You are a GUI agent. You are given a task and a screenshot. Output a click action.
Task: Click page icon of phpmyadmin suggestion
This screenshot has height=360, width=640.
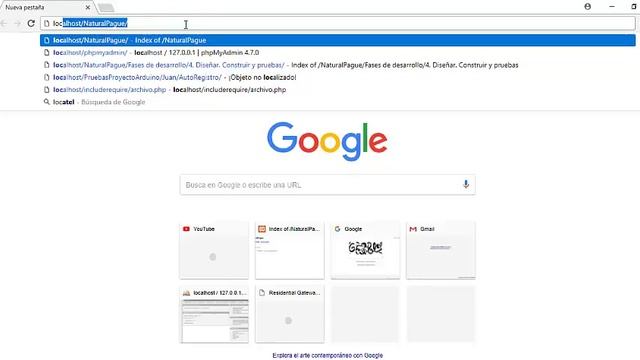(47, 53)
